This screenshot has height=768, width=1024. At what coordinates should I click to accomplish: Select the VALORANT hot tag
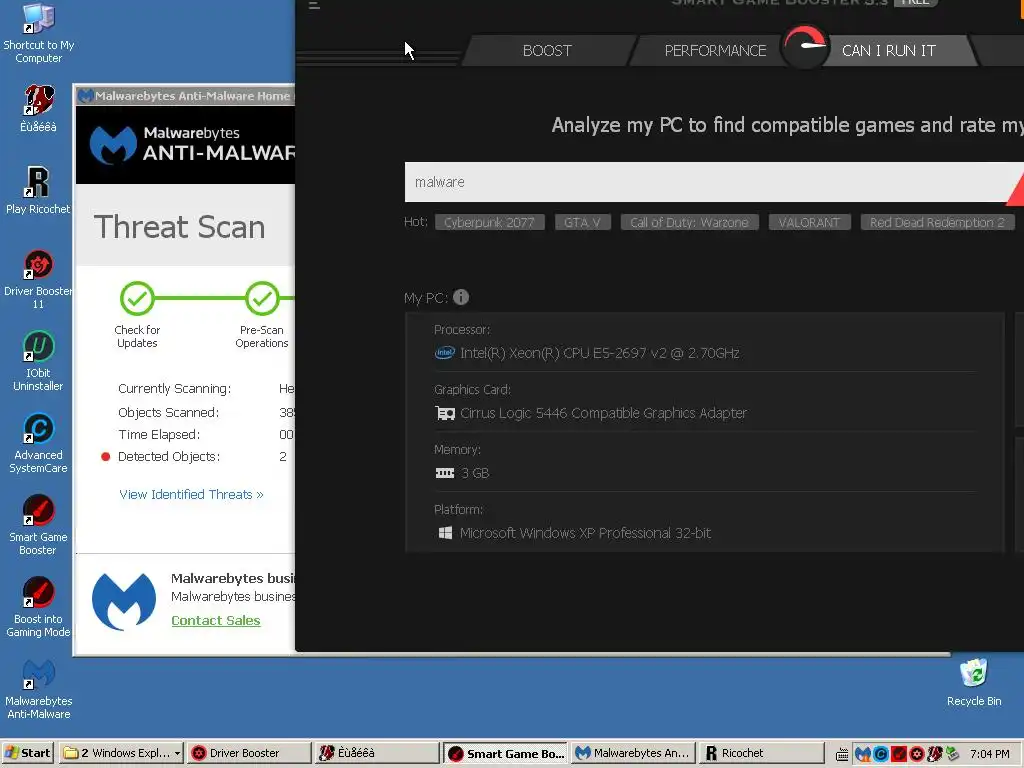coord(809,223)
